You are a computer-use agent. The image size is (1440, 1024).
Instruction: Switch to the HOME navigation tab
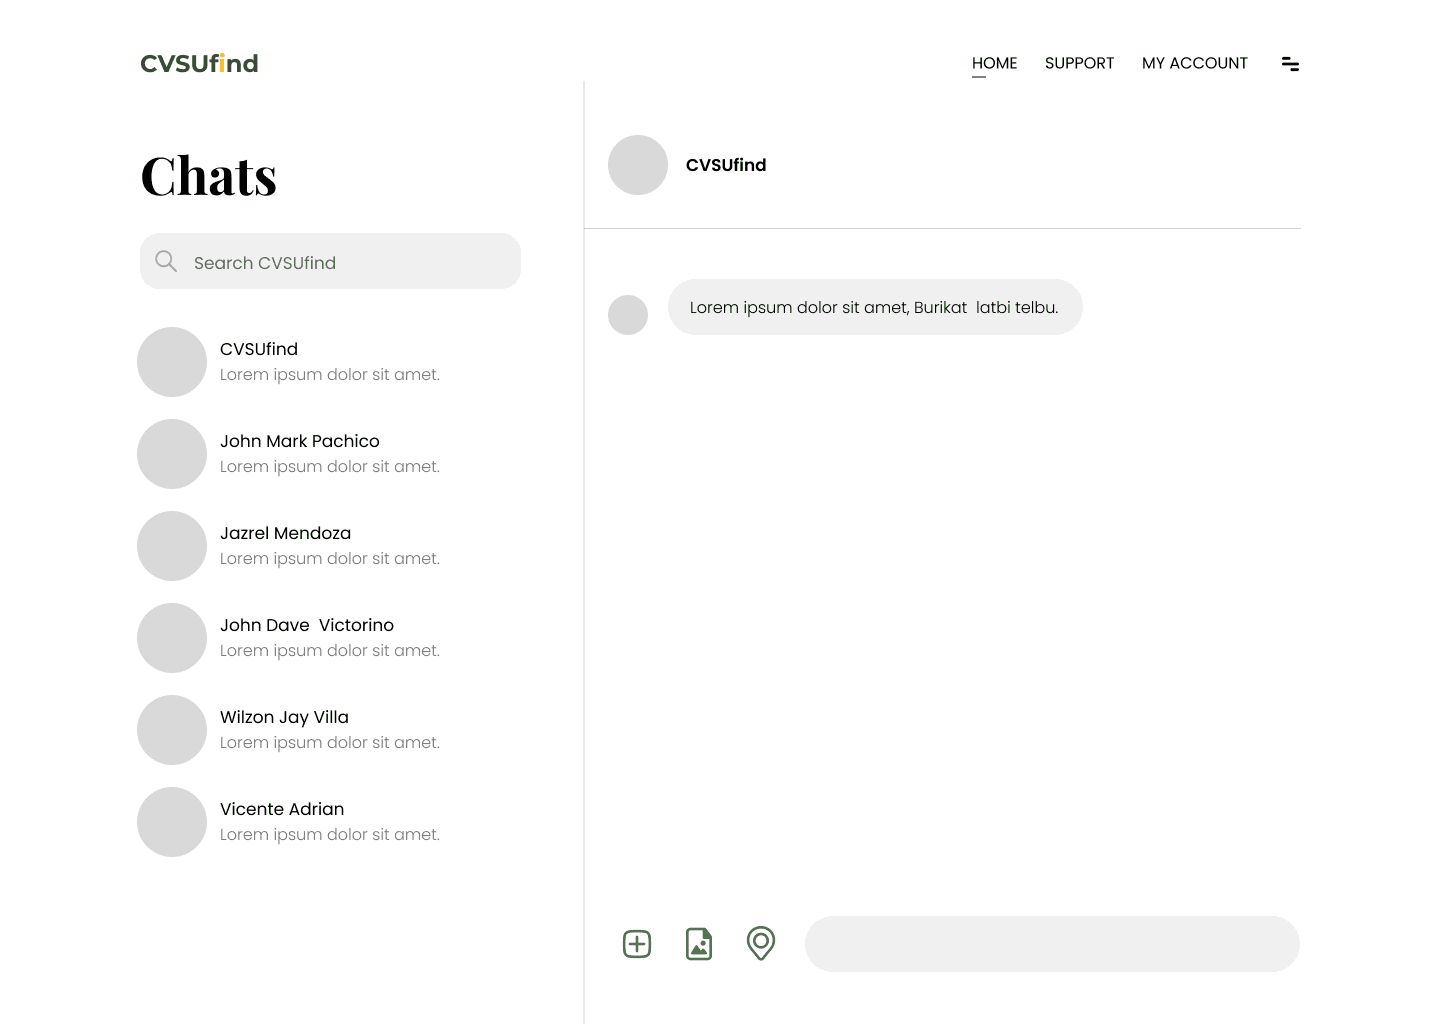coord(994,63)
